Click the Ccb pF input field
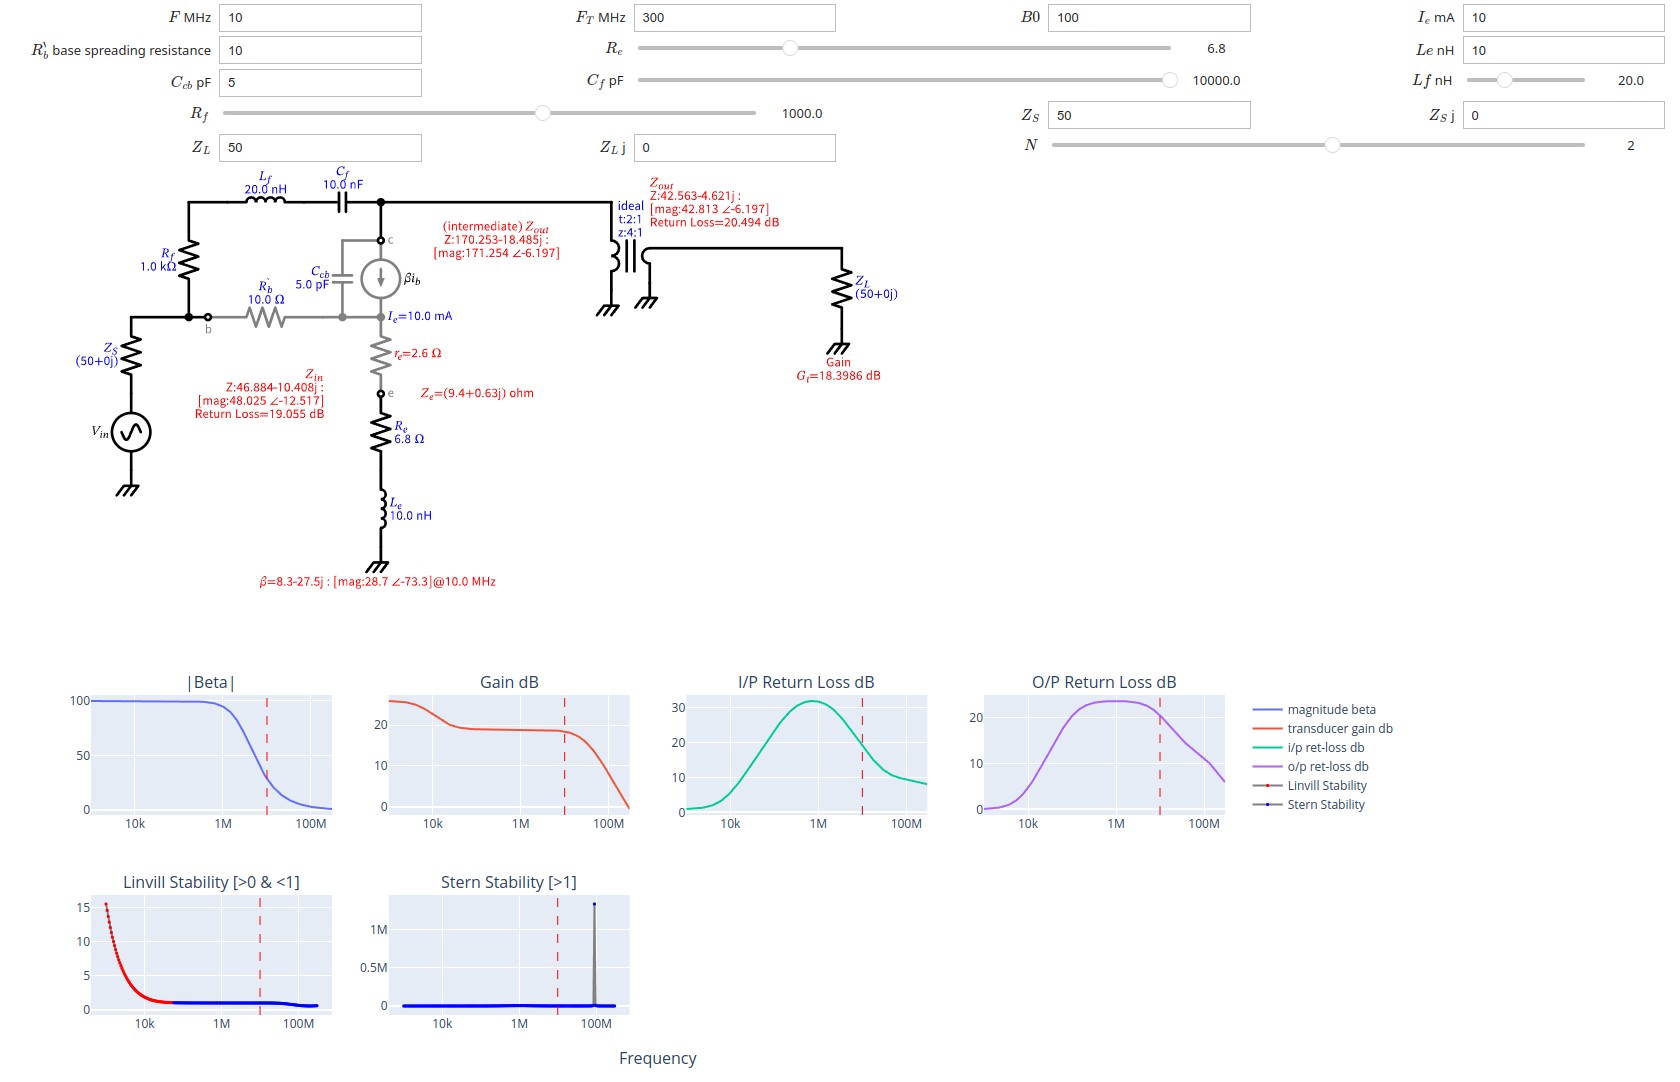This screenshot has width=1680, height=1082. [x=320, y=83]
